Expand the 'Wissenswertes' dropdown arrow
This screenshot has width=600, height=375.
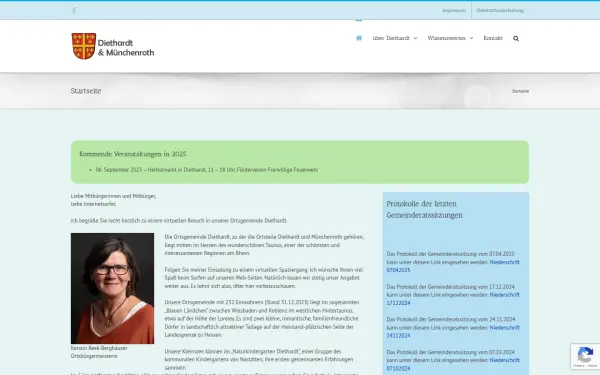coord(471,38)
